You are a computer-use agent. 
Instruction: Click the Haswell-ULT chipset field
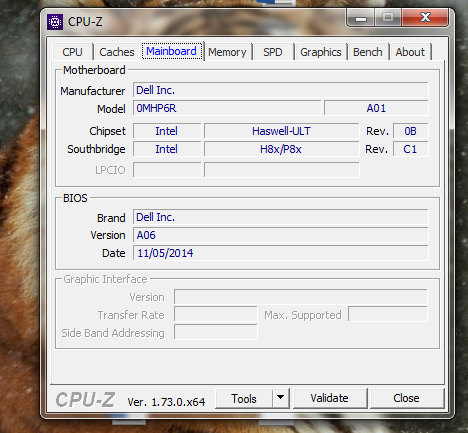coord(281,131)
